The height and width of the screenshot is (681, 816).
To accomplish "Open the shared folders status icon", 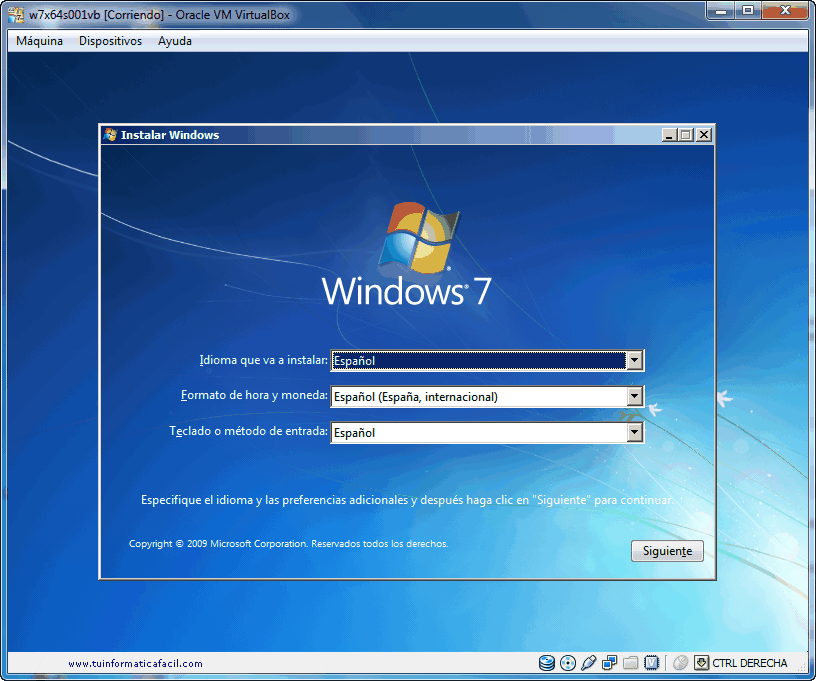I will (x=630, y=663).
